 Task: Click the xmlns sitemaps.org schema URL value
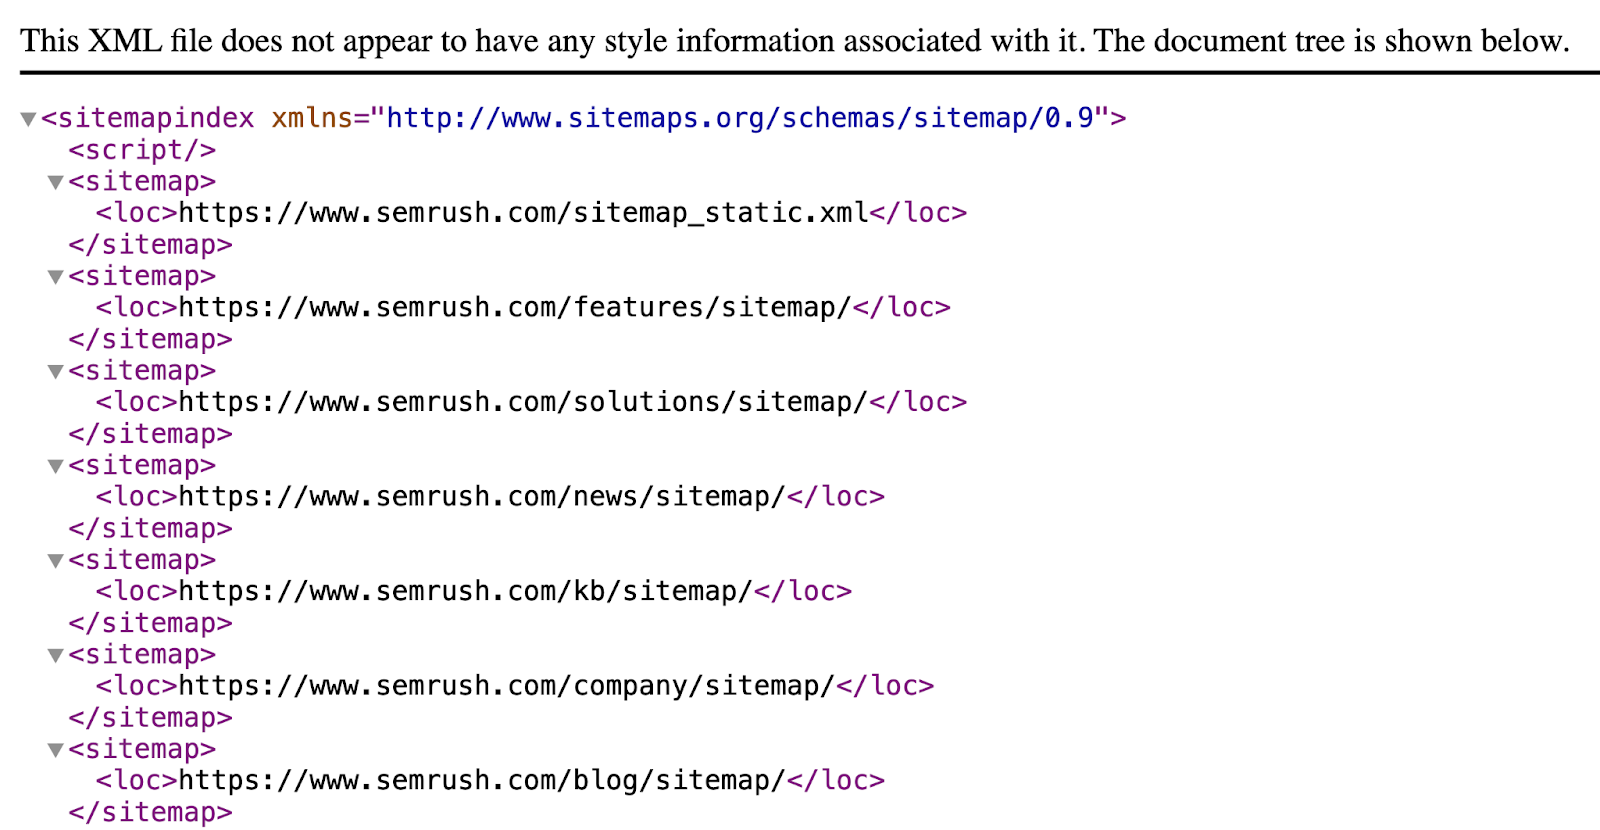(740, 118)
